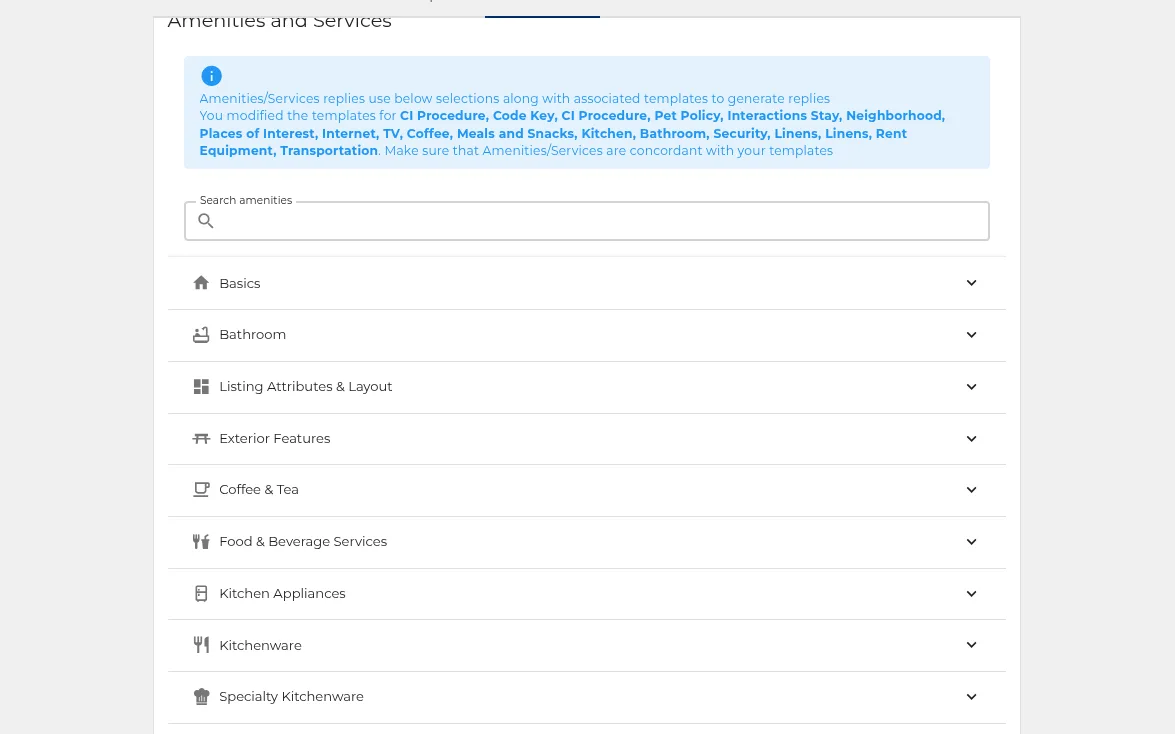This screenshot has width=1175, height=734.
Task: Click the Food & Beverage Services label
Action: (x=303, y=541)
